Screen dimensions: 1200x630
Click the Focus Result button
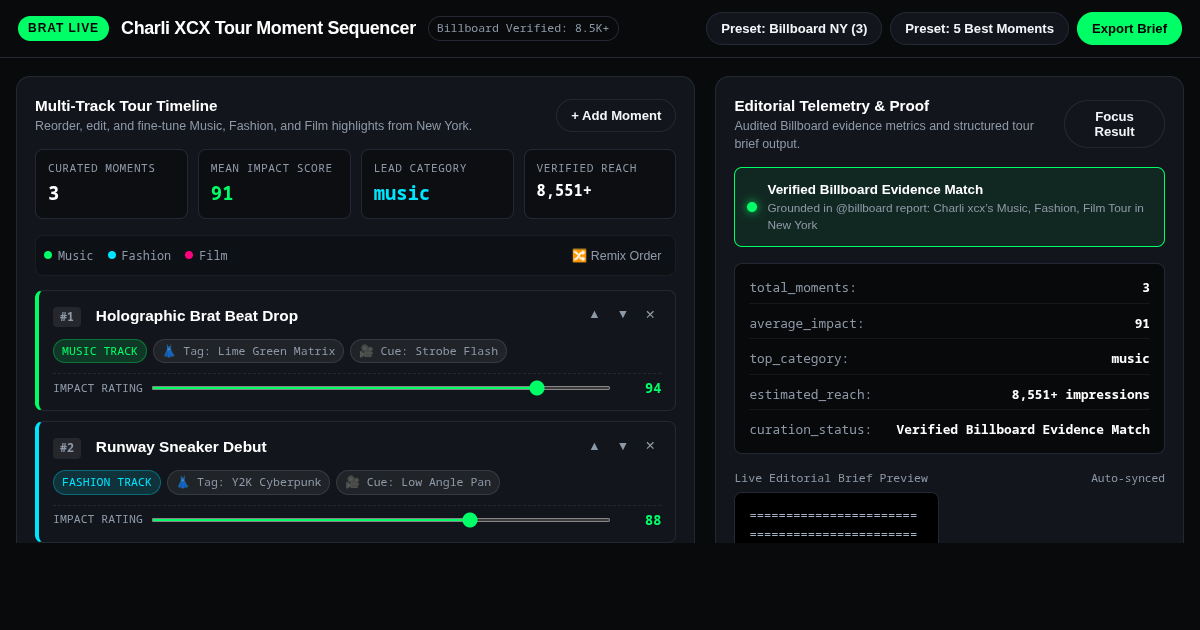(x=1114, y=124)
